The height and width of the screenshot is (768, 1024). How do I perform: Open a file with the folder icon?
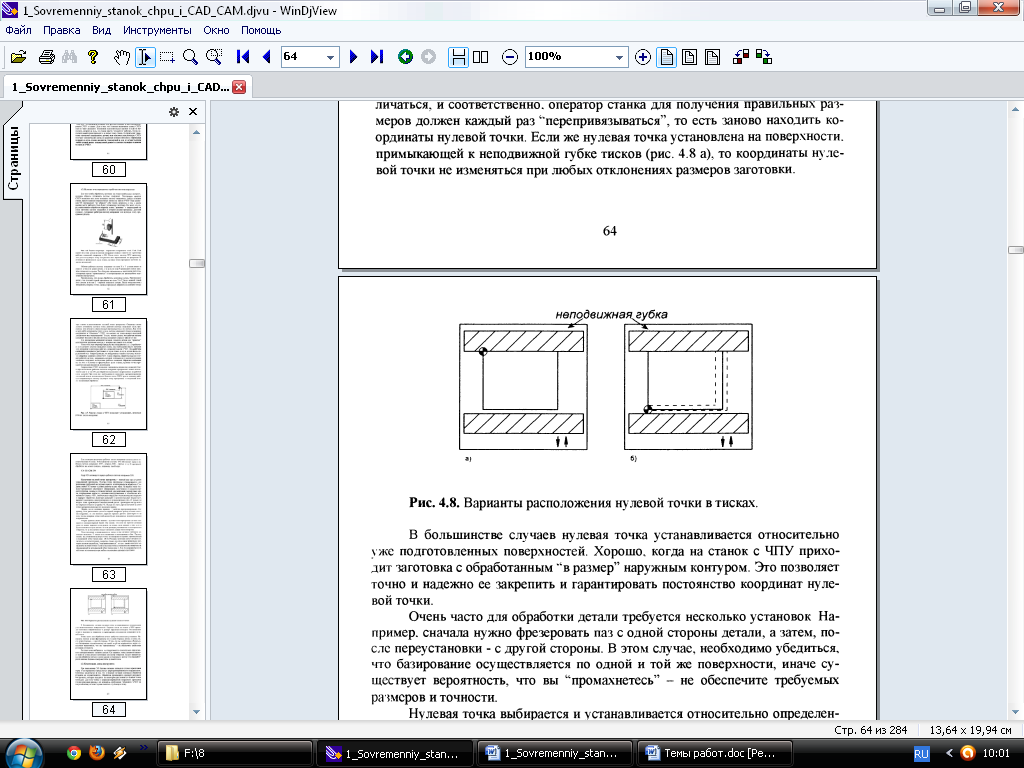[x=19, y=57]
